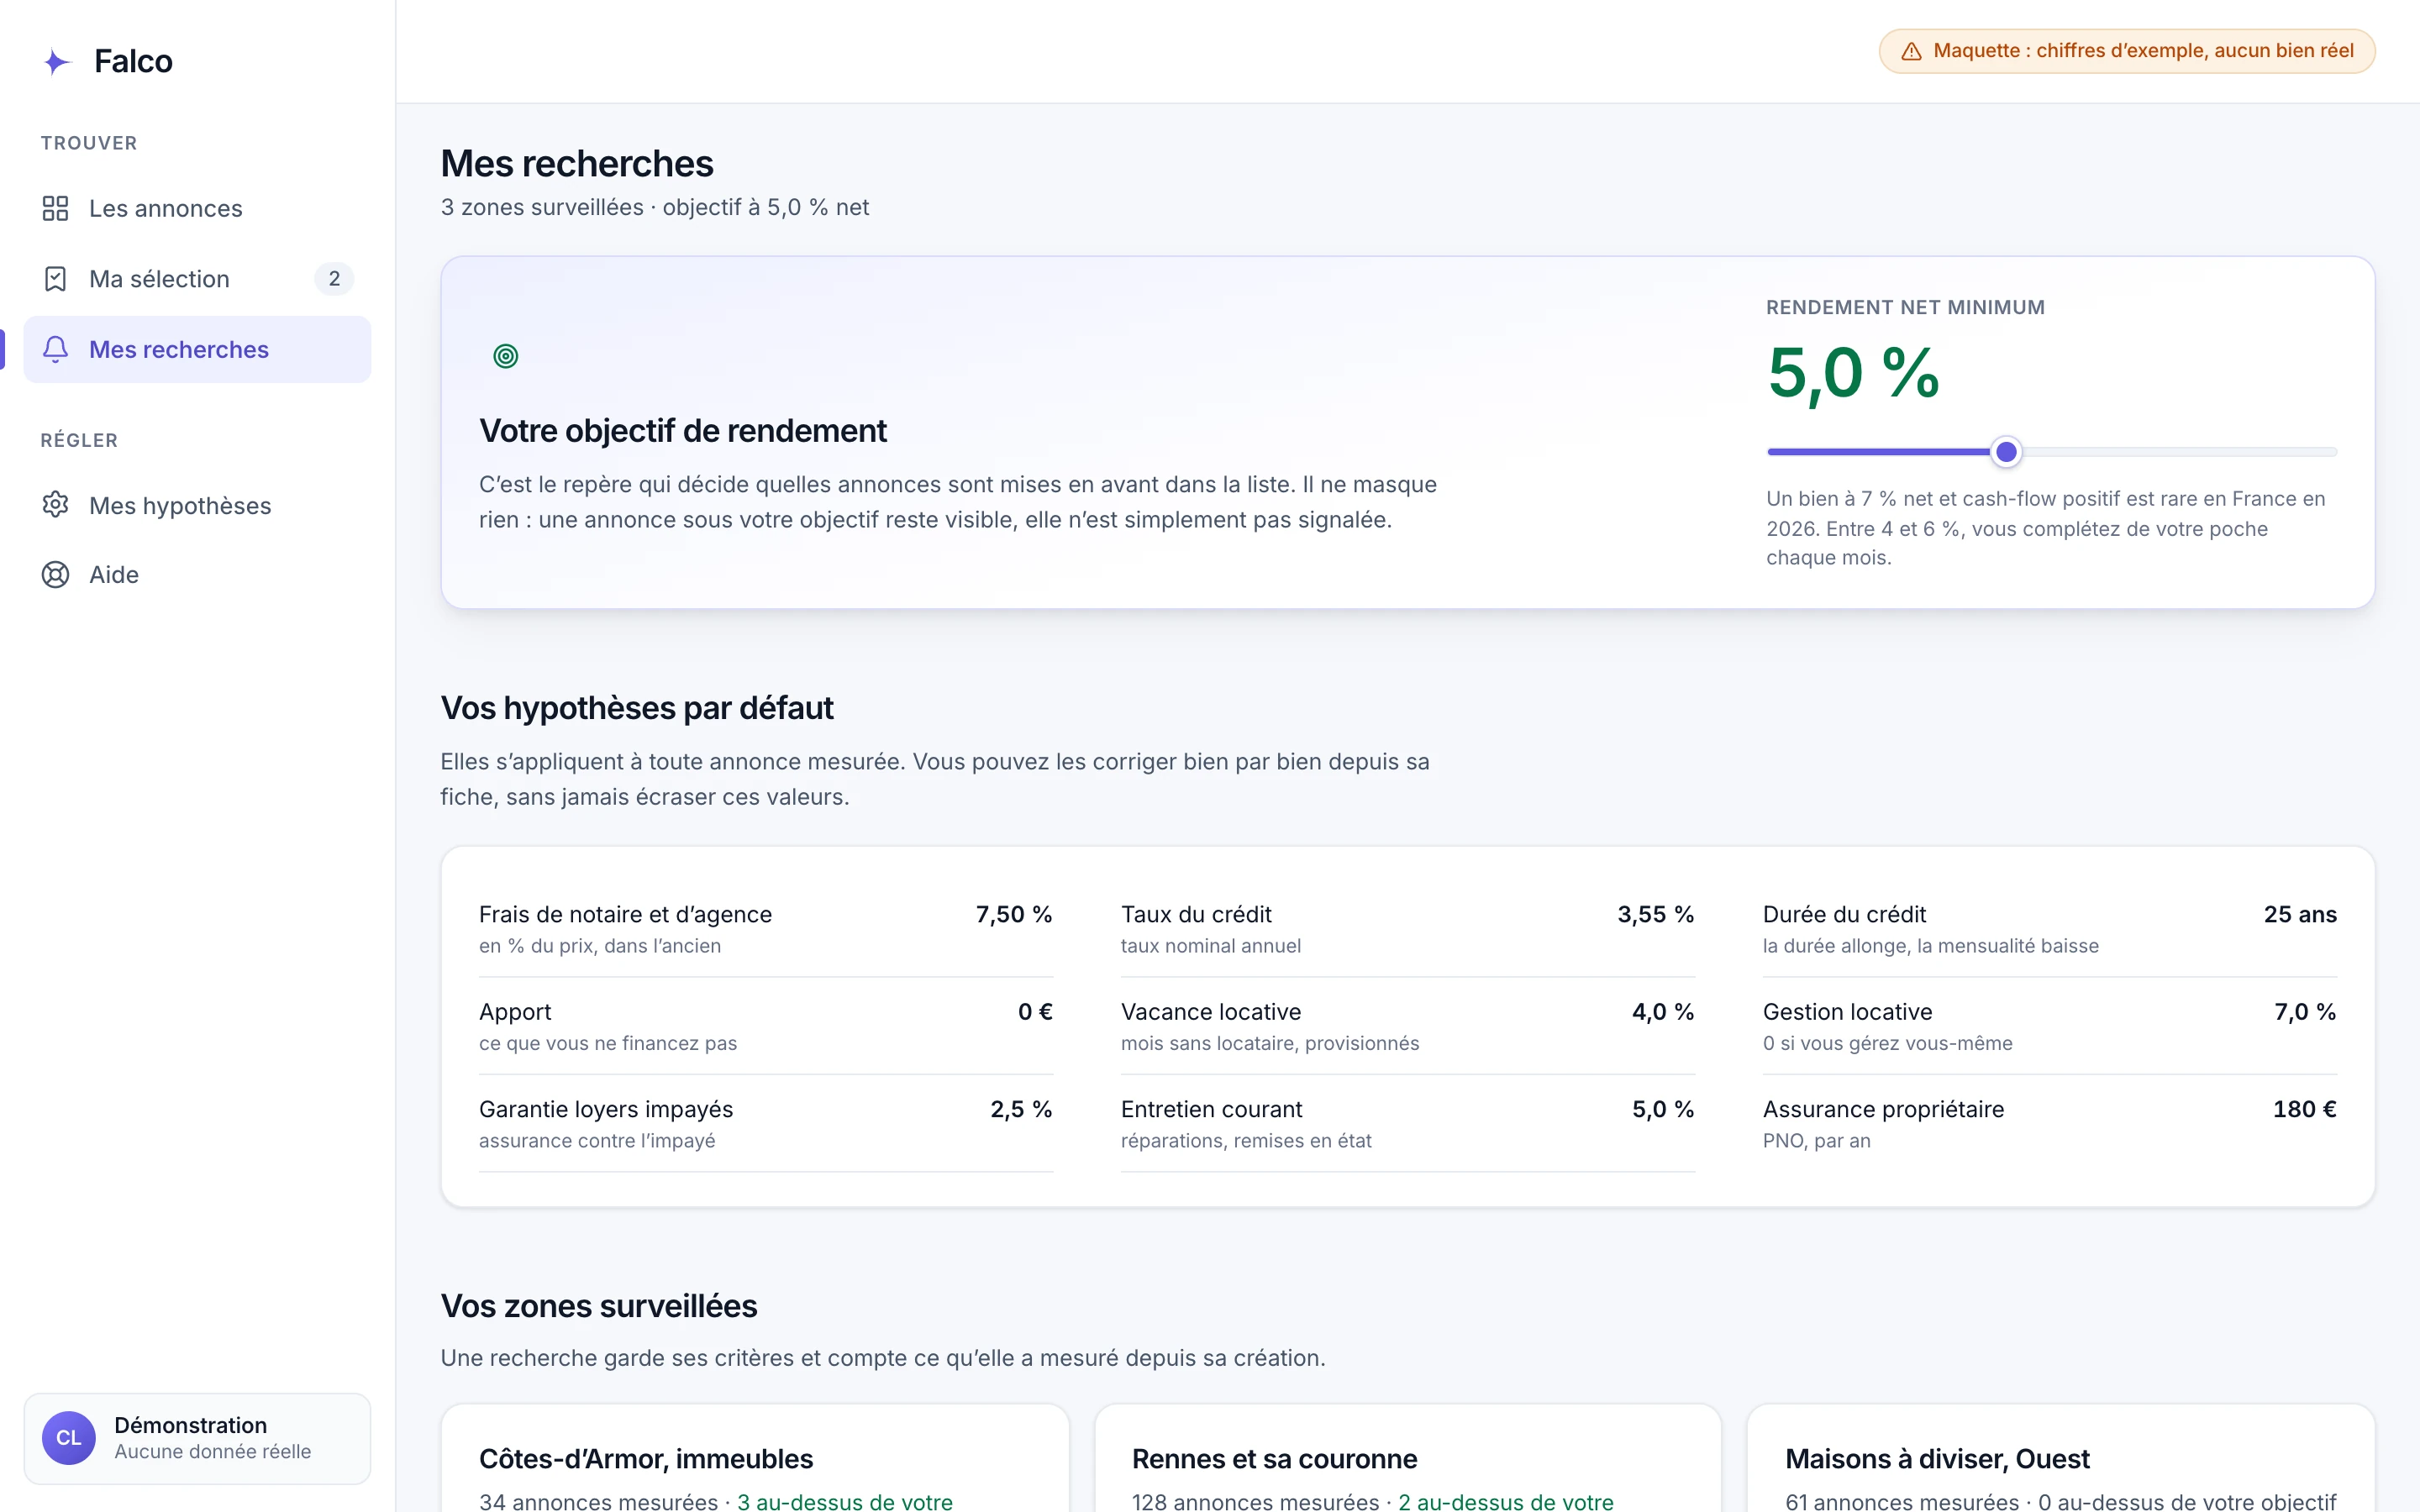Click the Taux du crédit value 3,55 %
Image resolution: width=2420 pixels, height=1512 pixels.
coord(1656,914)
